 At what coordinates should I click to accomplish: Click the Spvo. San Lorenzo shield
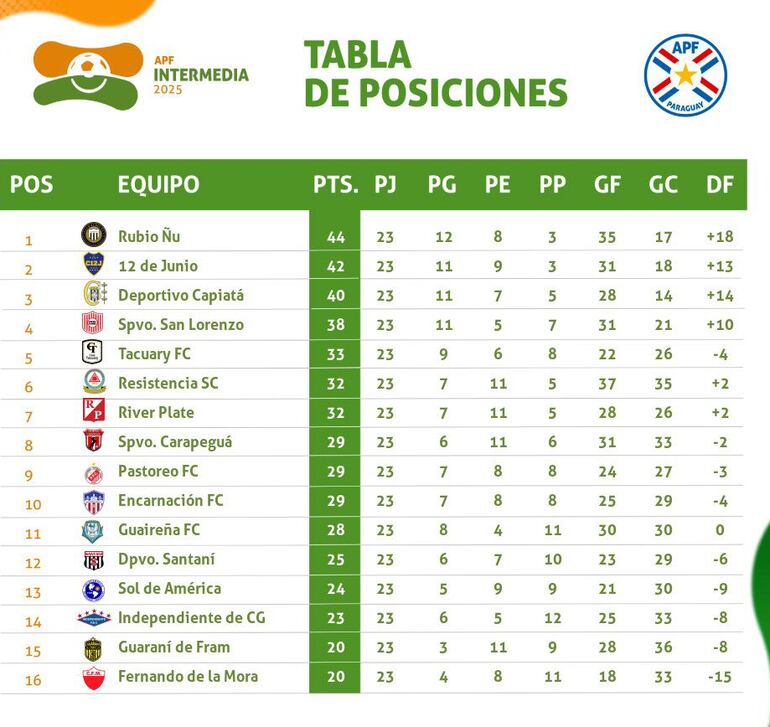93,324
